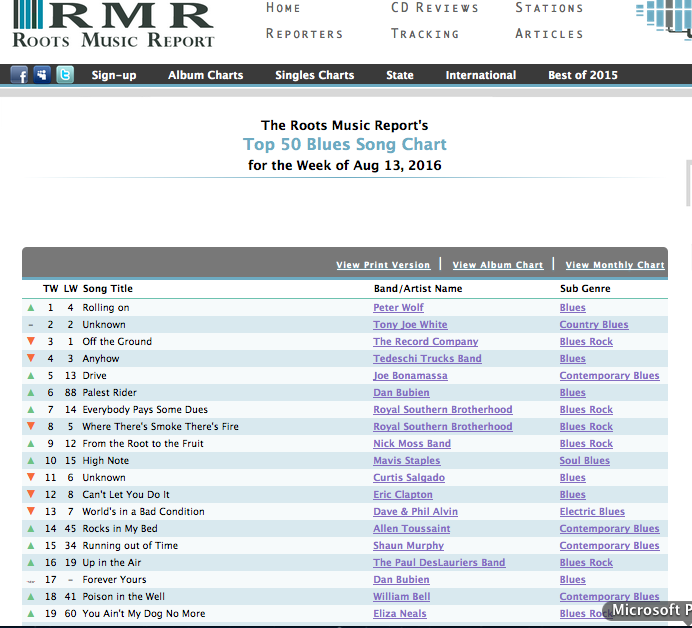The height and width of the screenshot is (628, 692).
Task: Open the Country Blues sub genre link
Action: [594, 325]
